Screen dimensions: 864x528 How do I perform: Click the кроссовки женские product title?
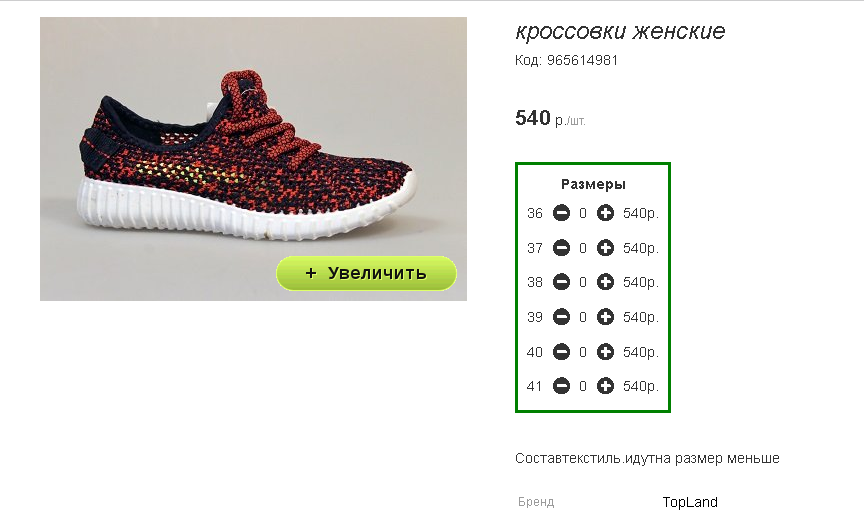coord(620,31)
